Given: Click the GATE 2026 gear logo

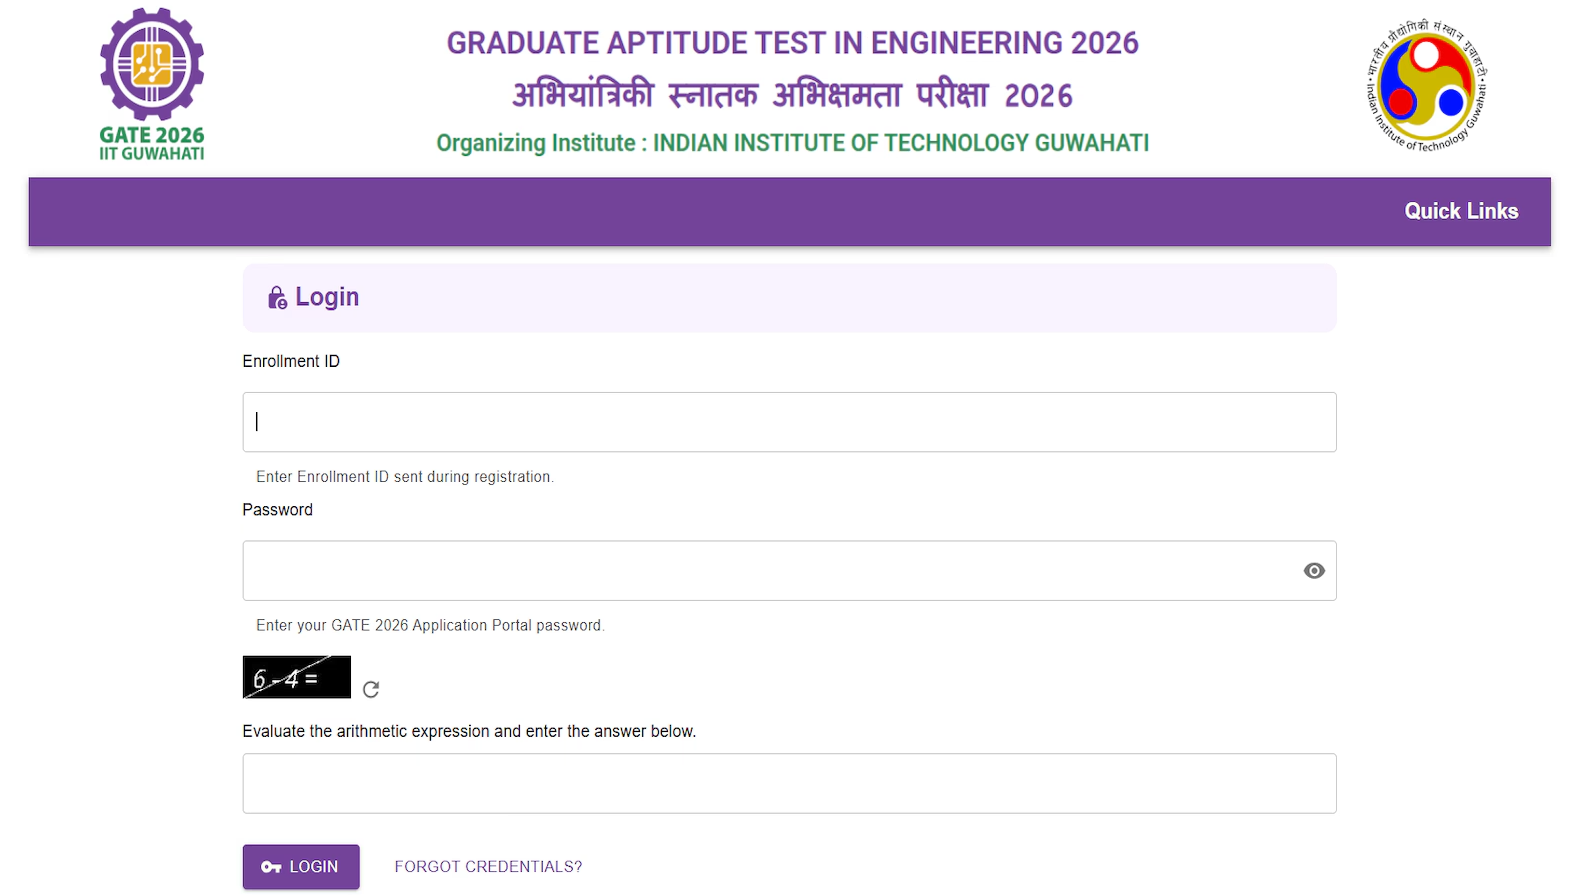Looking at the screenshot, I should tap(152, 66).
